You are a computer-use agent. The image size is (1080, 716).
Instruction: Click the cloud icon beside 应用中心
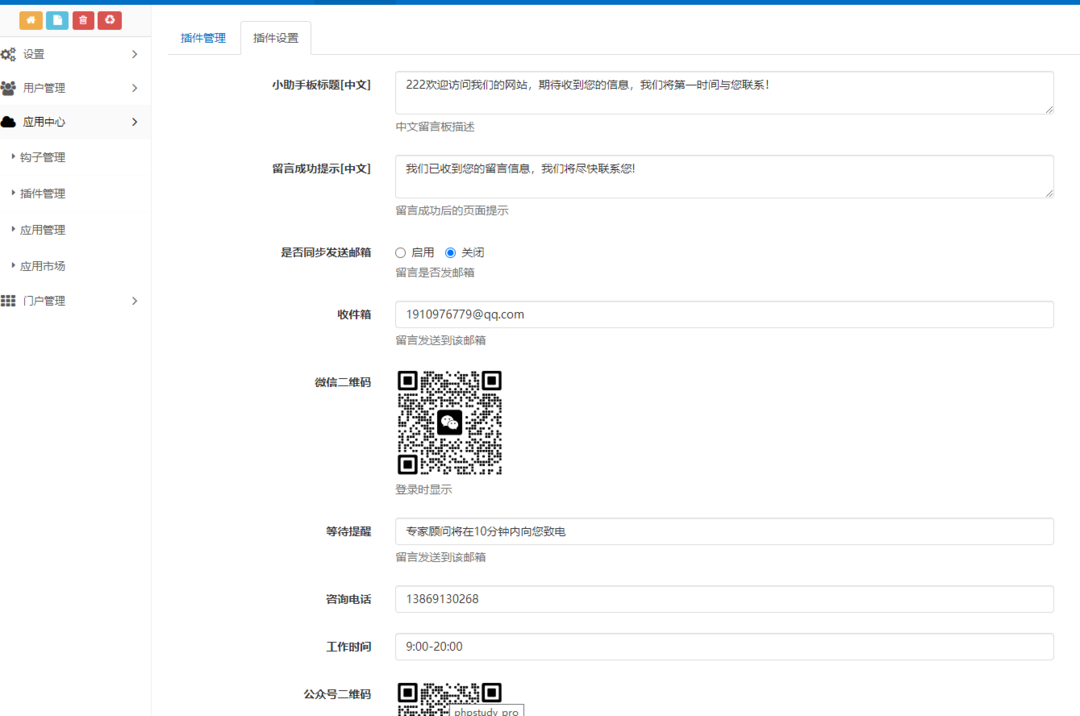point(8,122)
